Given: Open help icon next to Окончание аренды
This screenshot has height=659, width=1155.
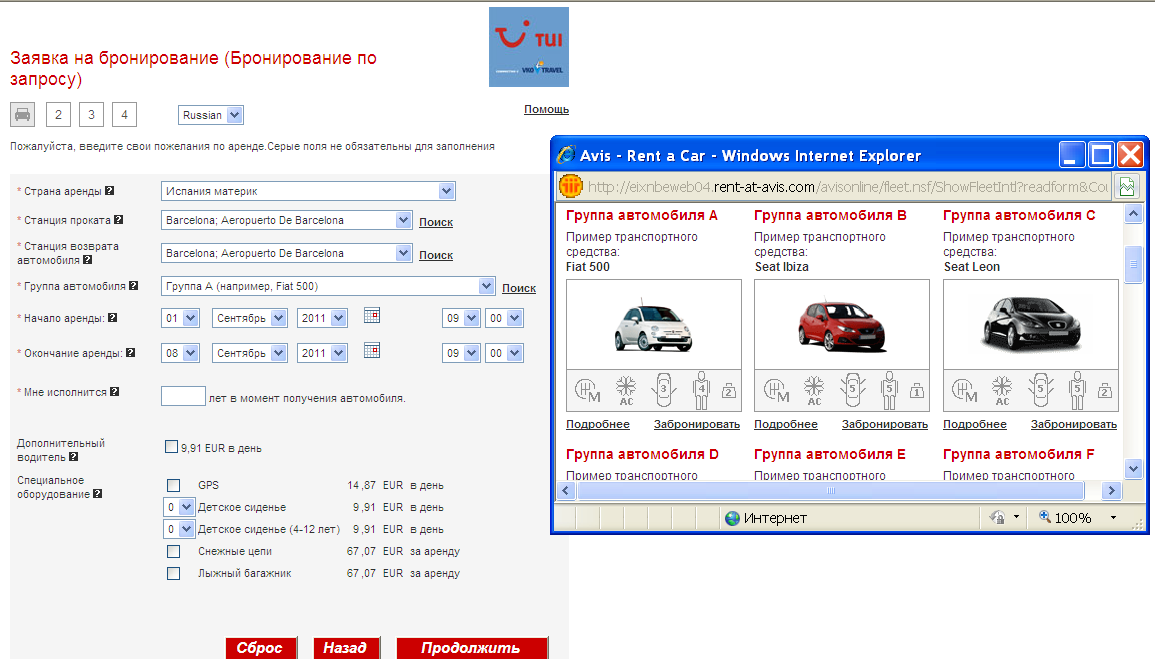Looking at the screenshot, I should [130, 353].
